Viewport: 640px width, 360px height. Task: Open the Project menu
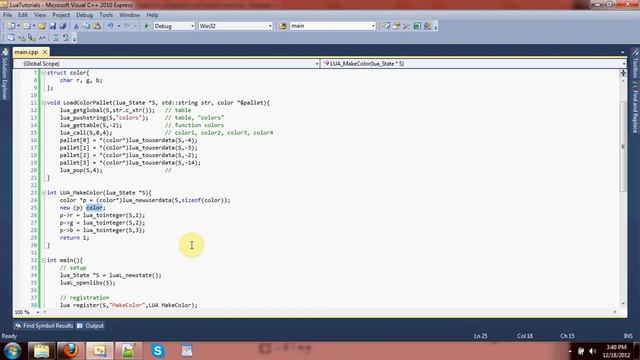click(x=61, y=15)
